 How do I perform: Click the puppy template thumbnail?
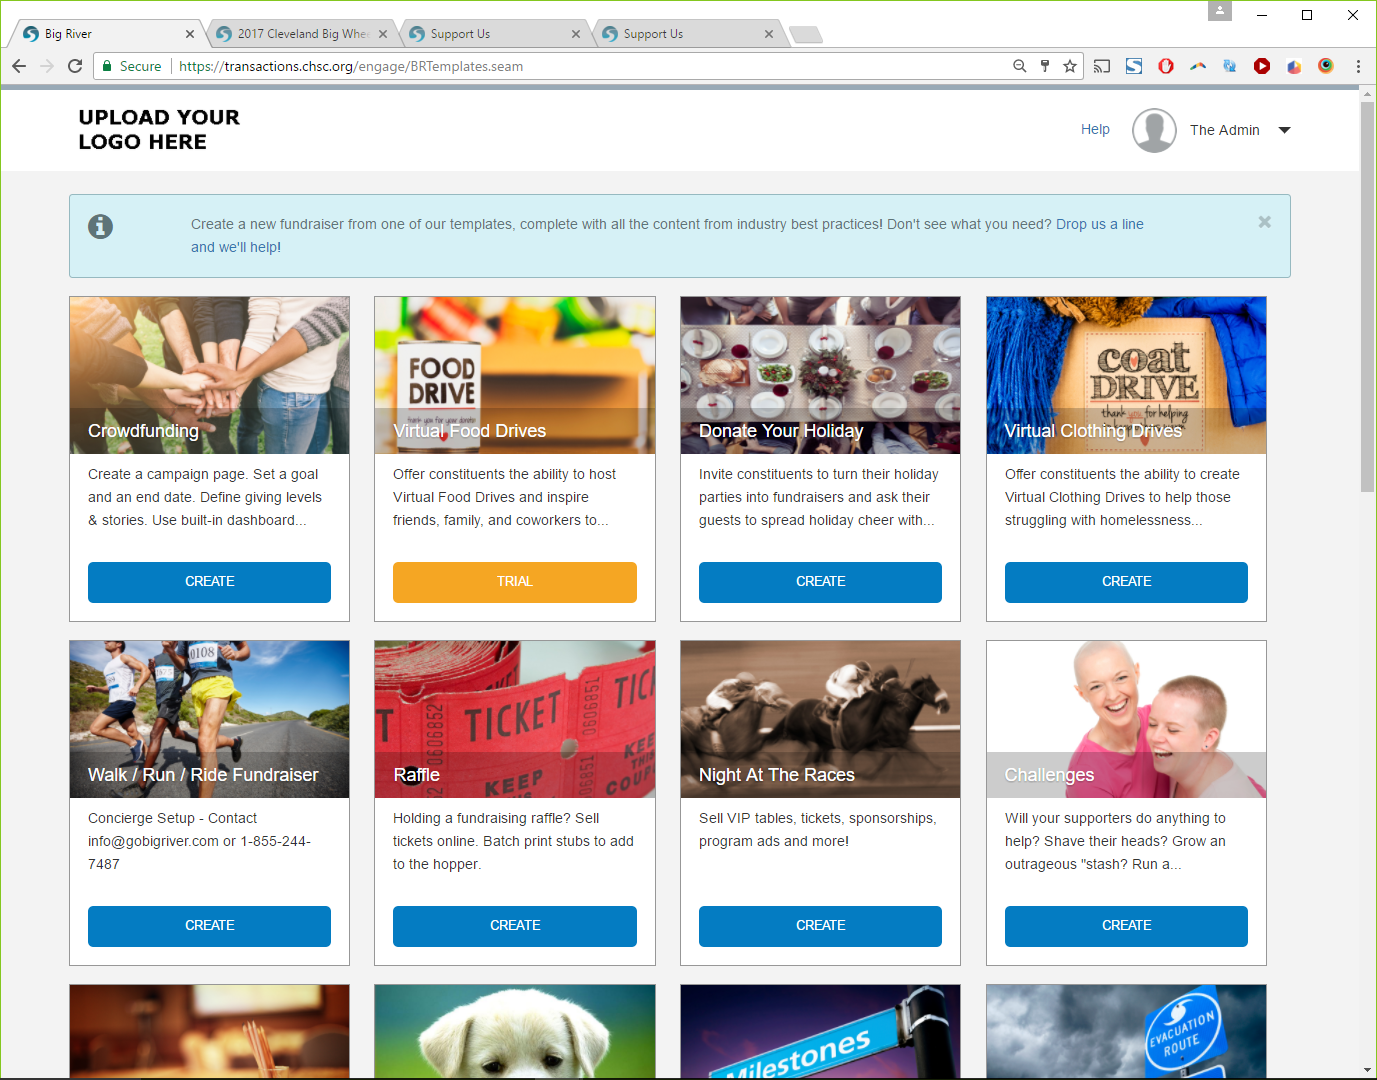coord(515,1031)
